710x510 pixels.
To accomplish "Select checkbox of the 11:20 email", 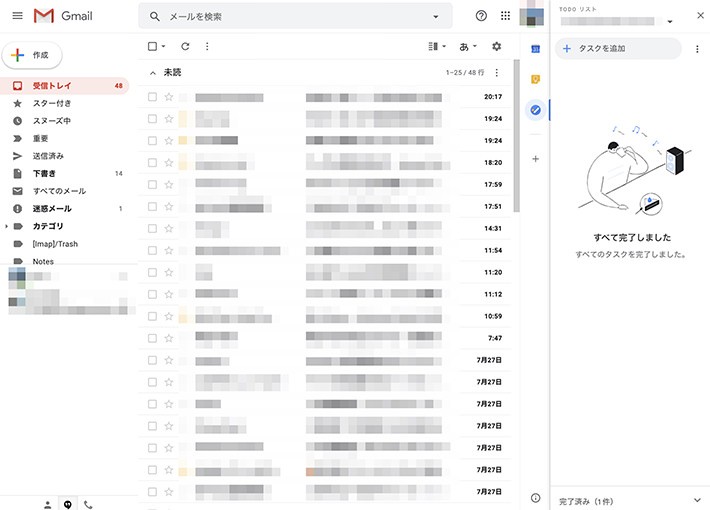I will [x=153, y=272].
